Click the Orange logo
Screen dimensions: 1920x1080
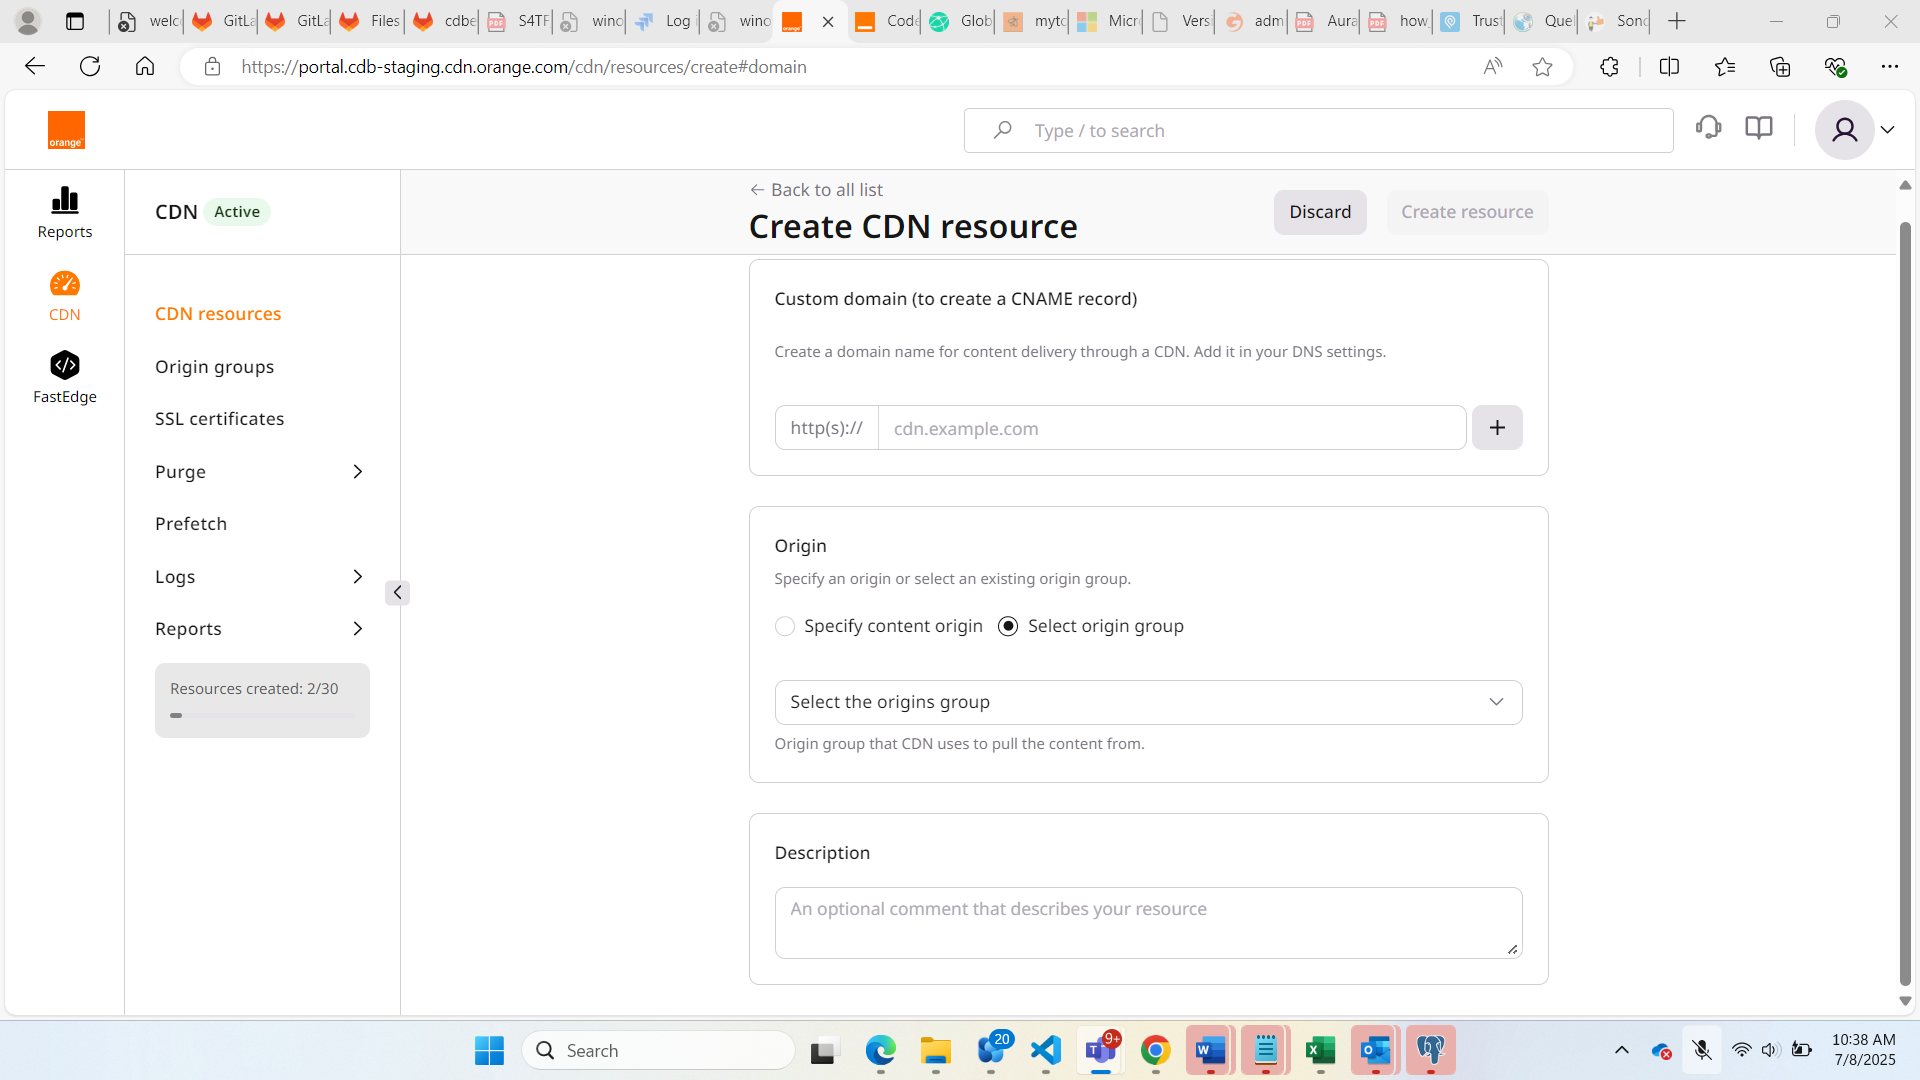coord(67,130)
